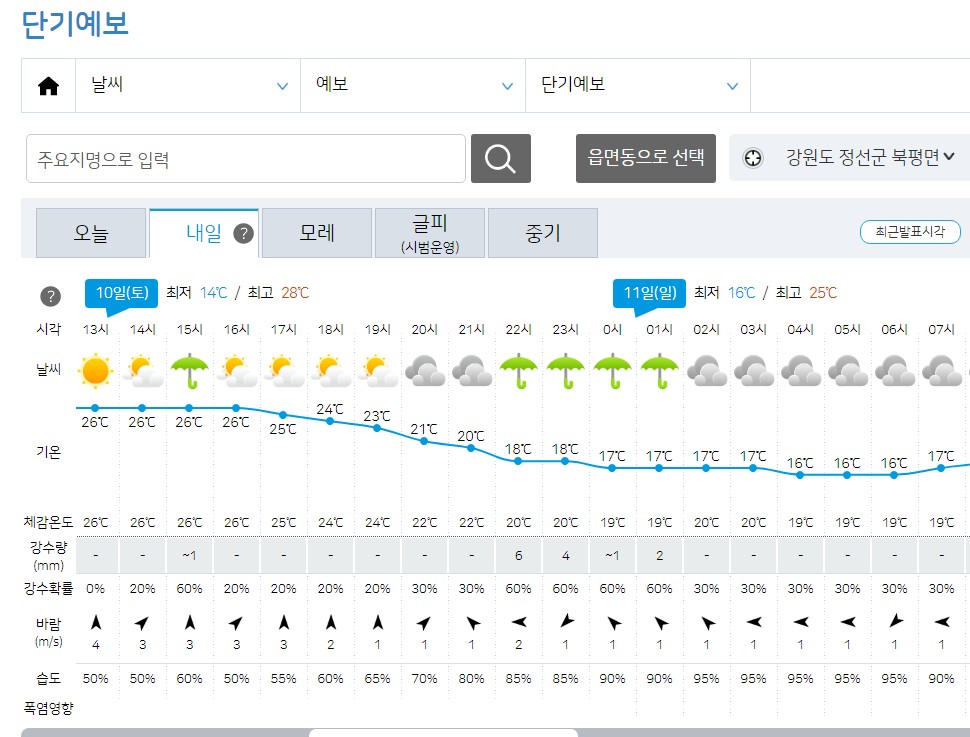Click the magnifier search button
The width and height of the screenshot is (970, 737).
[x=500, y=158]
